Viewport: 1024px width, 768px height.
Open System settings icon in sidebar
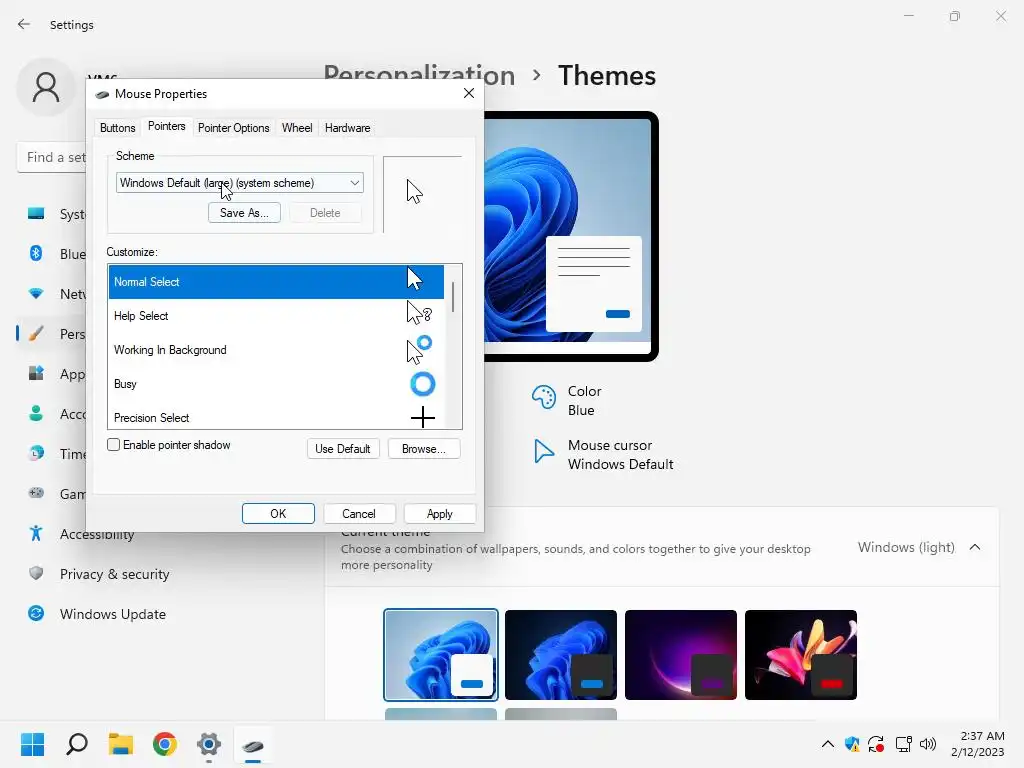tap(36, 214)
